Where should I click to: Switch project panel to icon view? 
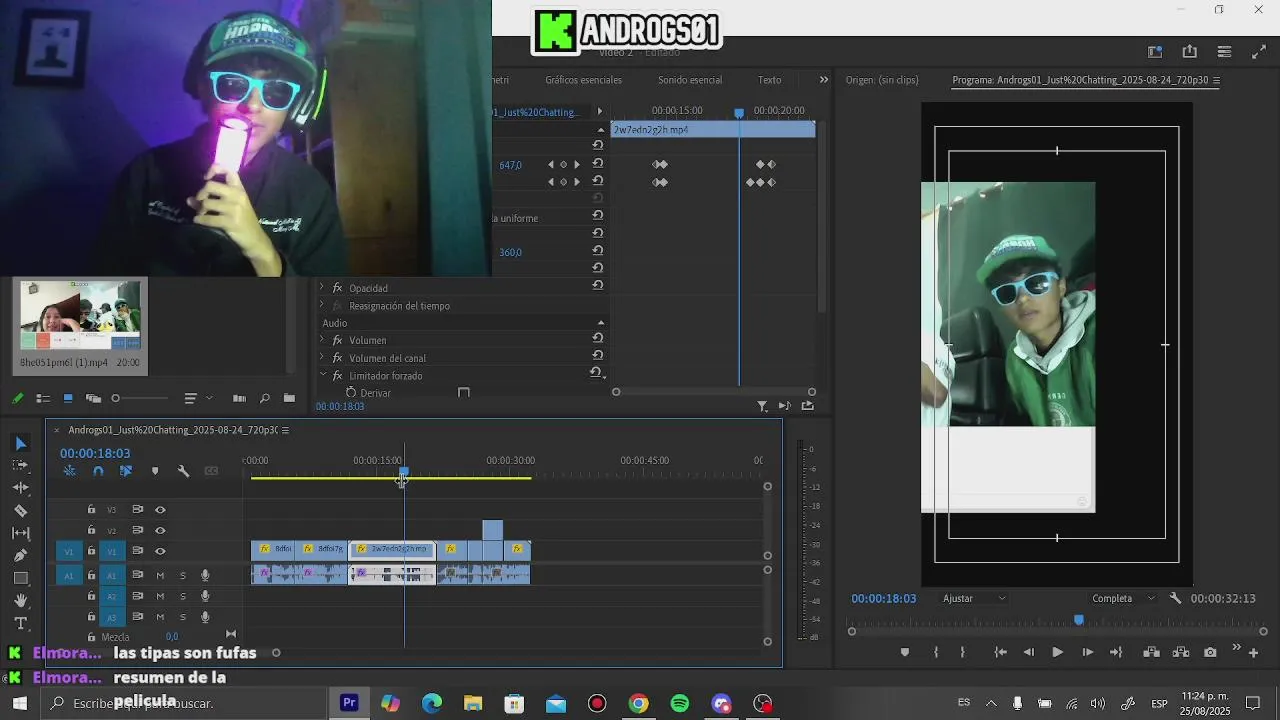pos(68,398)
